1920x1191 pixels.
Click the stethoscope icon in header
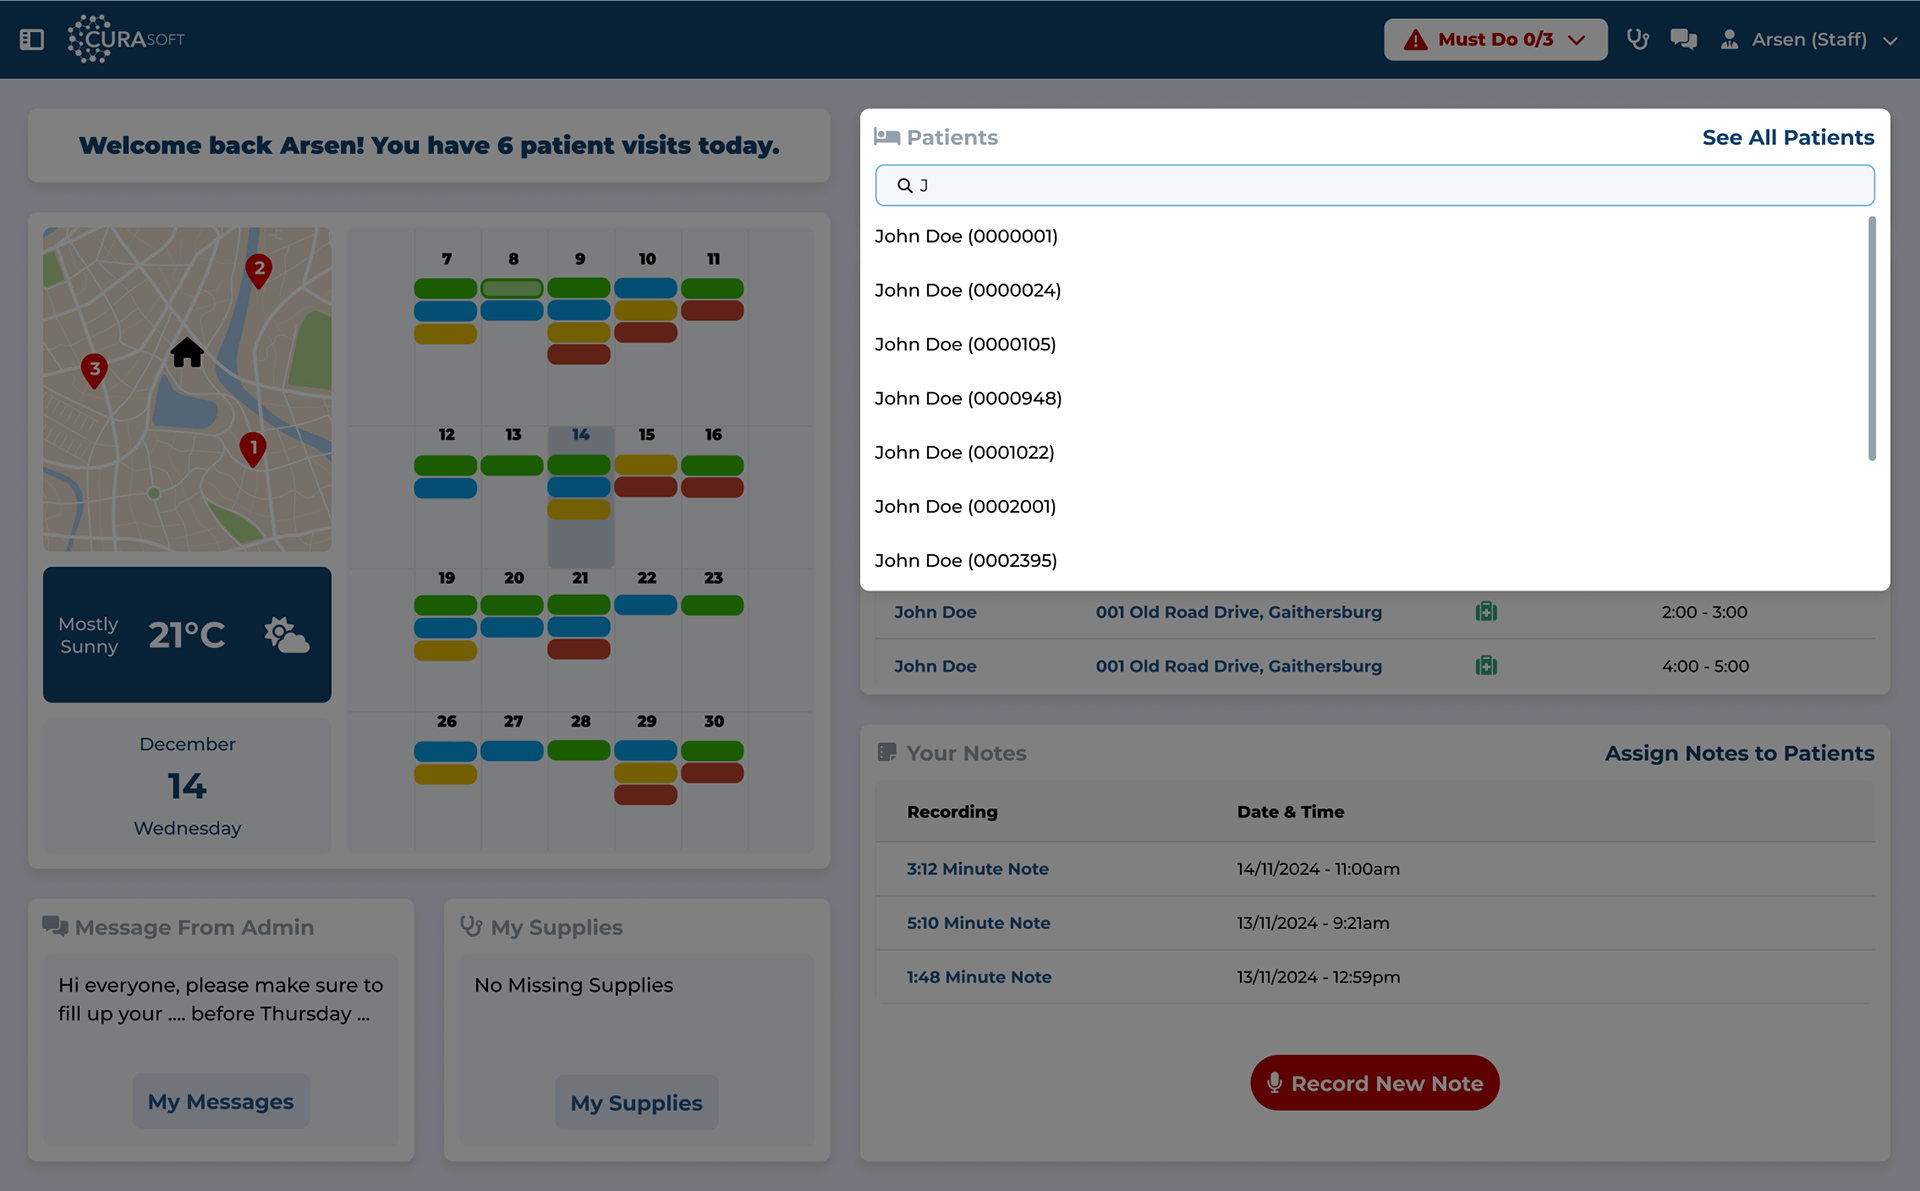1637,40
